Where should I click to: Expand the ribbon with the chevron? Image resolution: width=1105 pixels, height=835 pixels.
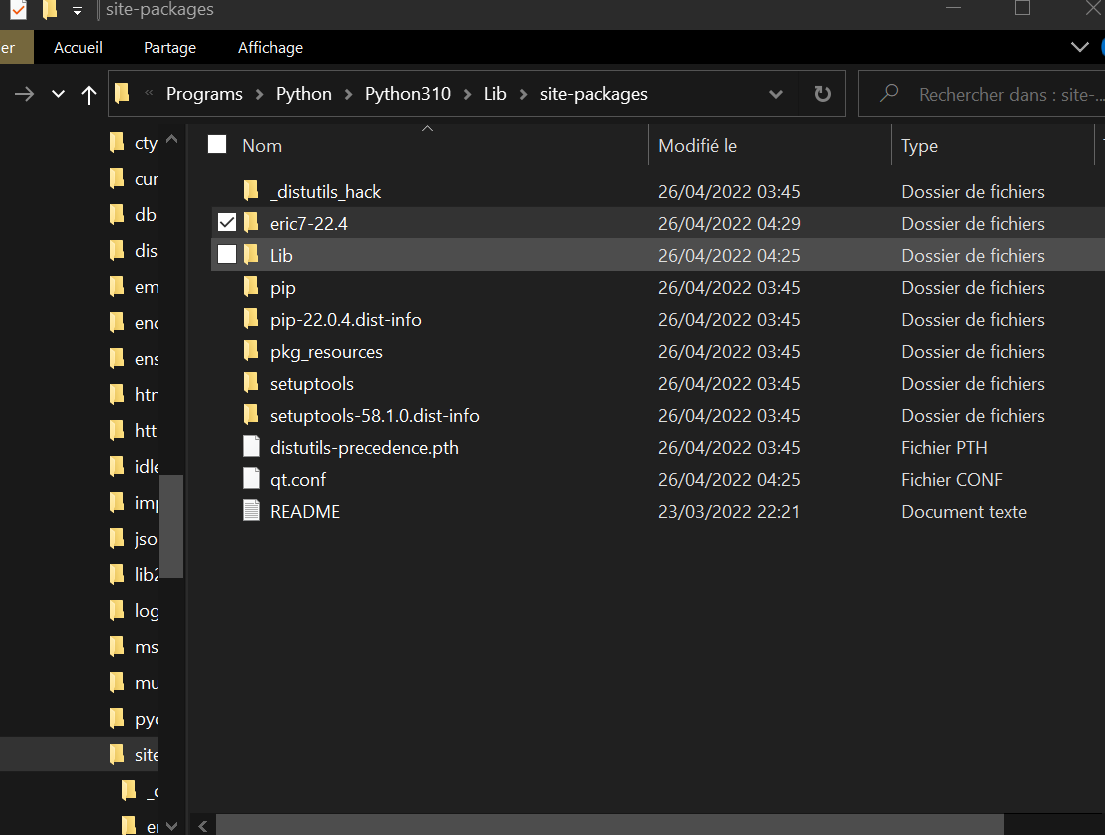point(1080,47)
